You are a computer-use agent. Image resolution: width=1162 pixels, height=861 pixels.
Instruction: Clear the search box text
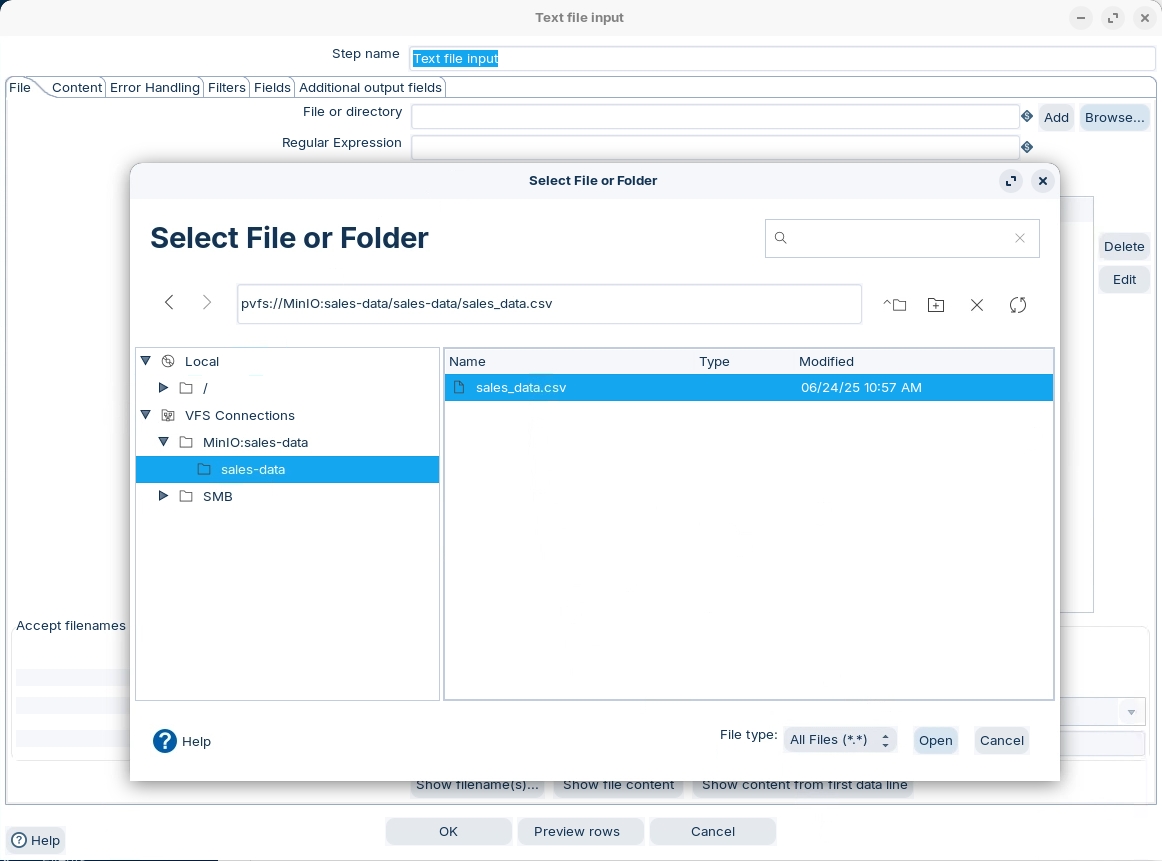pyautogui.click(x=1020, y=238)
